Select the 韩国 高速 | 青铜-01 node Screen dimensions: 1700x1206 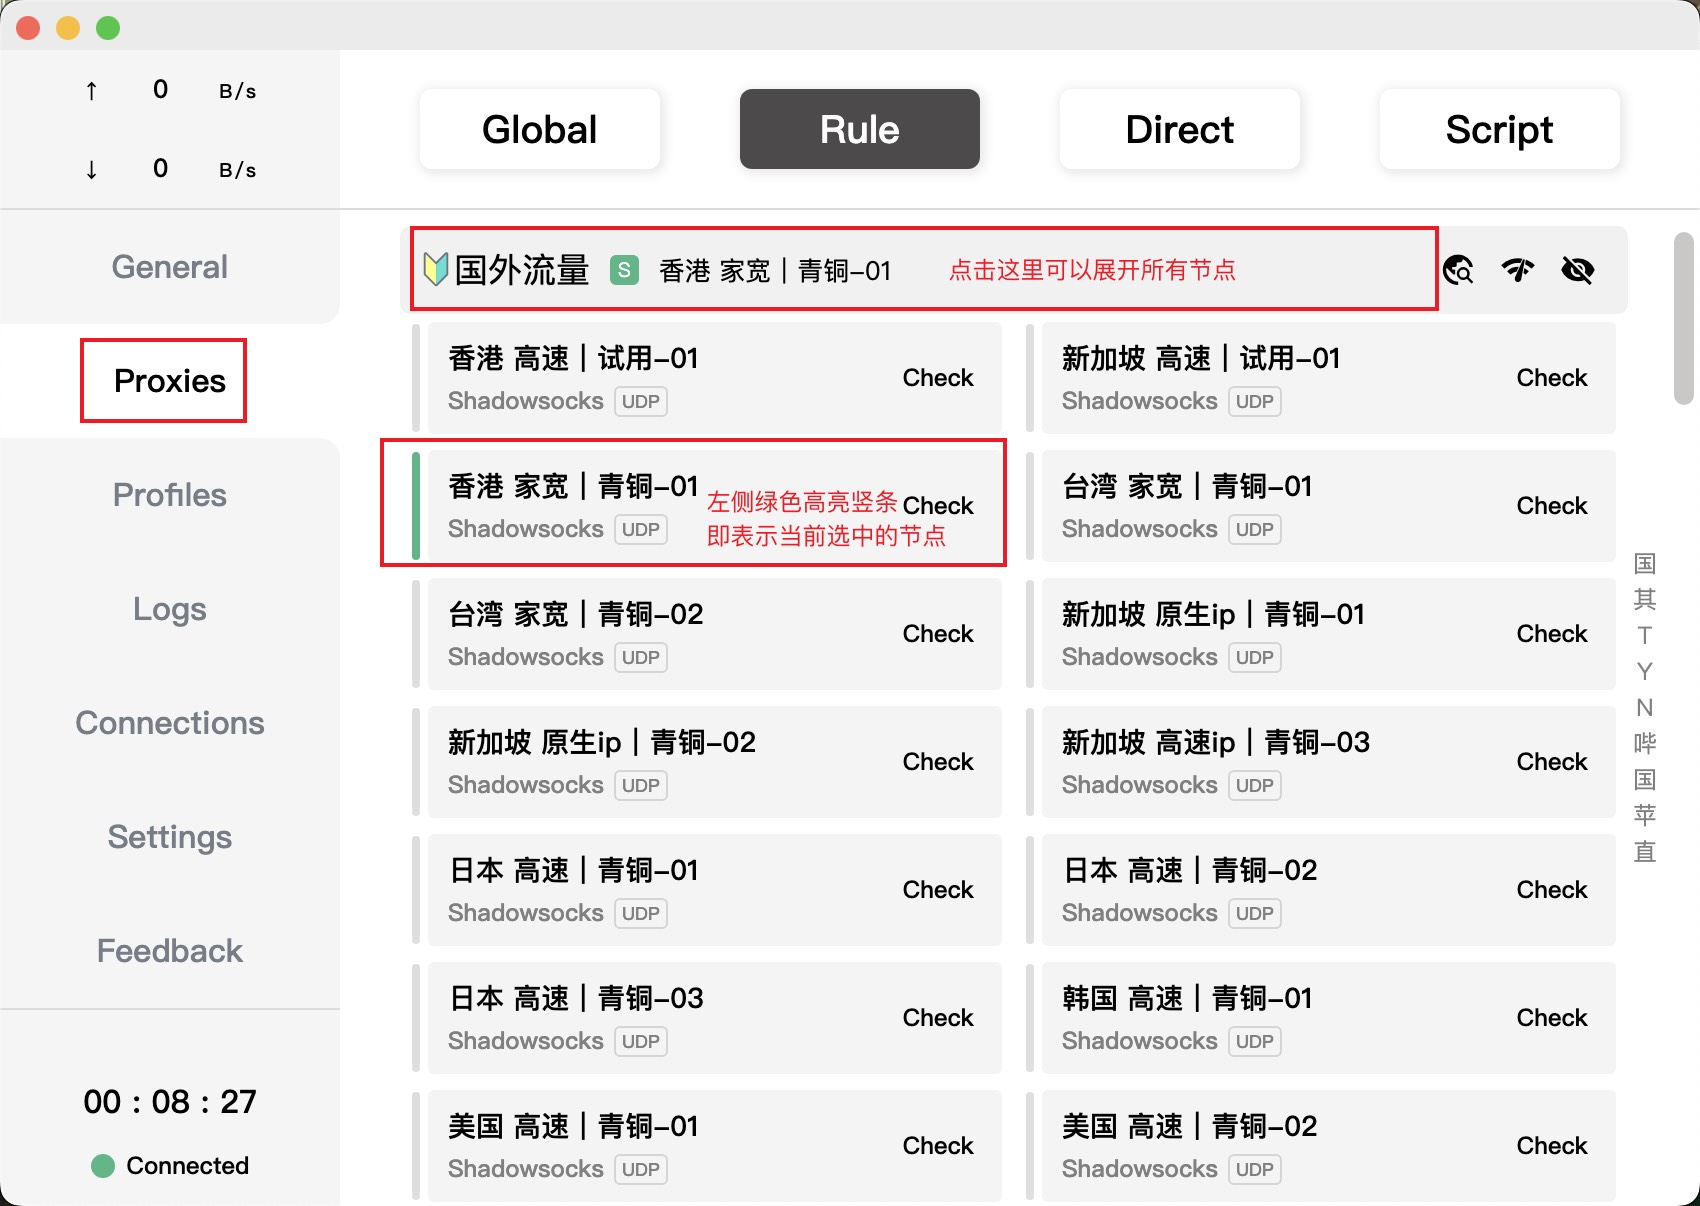point(1329,1018)
